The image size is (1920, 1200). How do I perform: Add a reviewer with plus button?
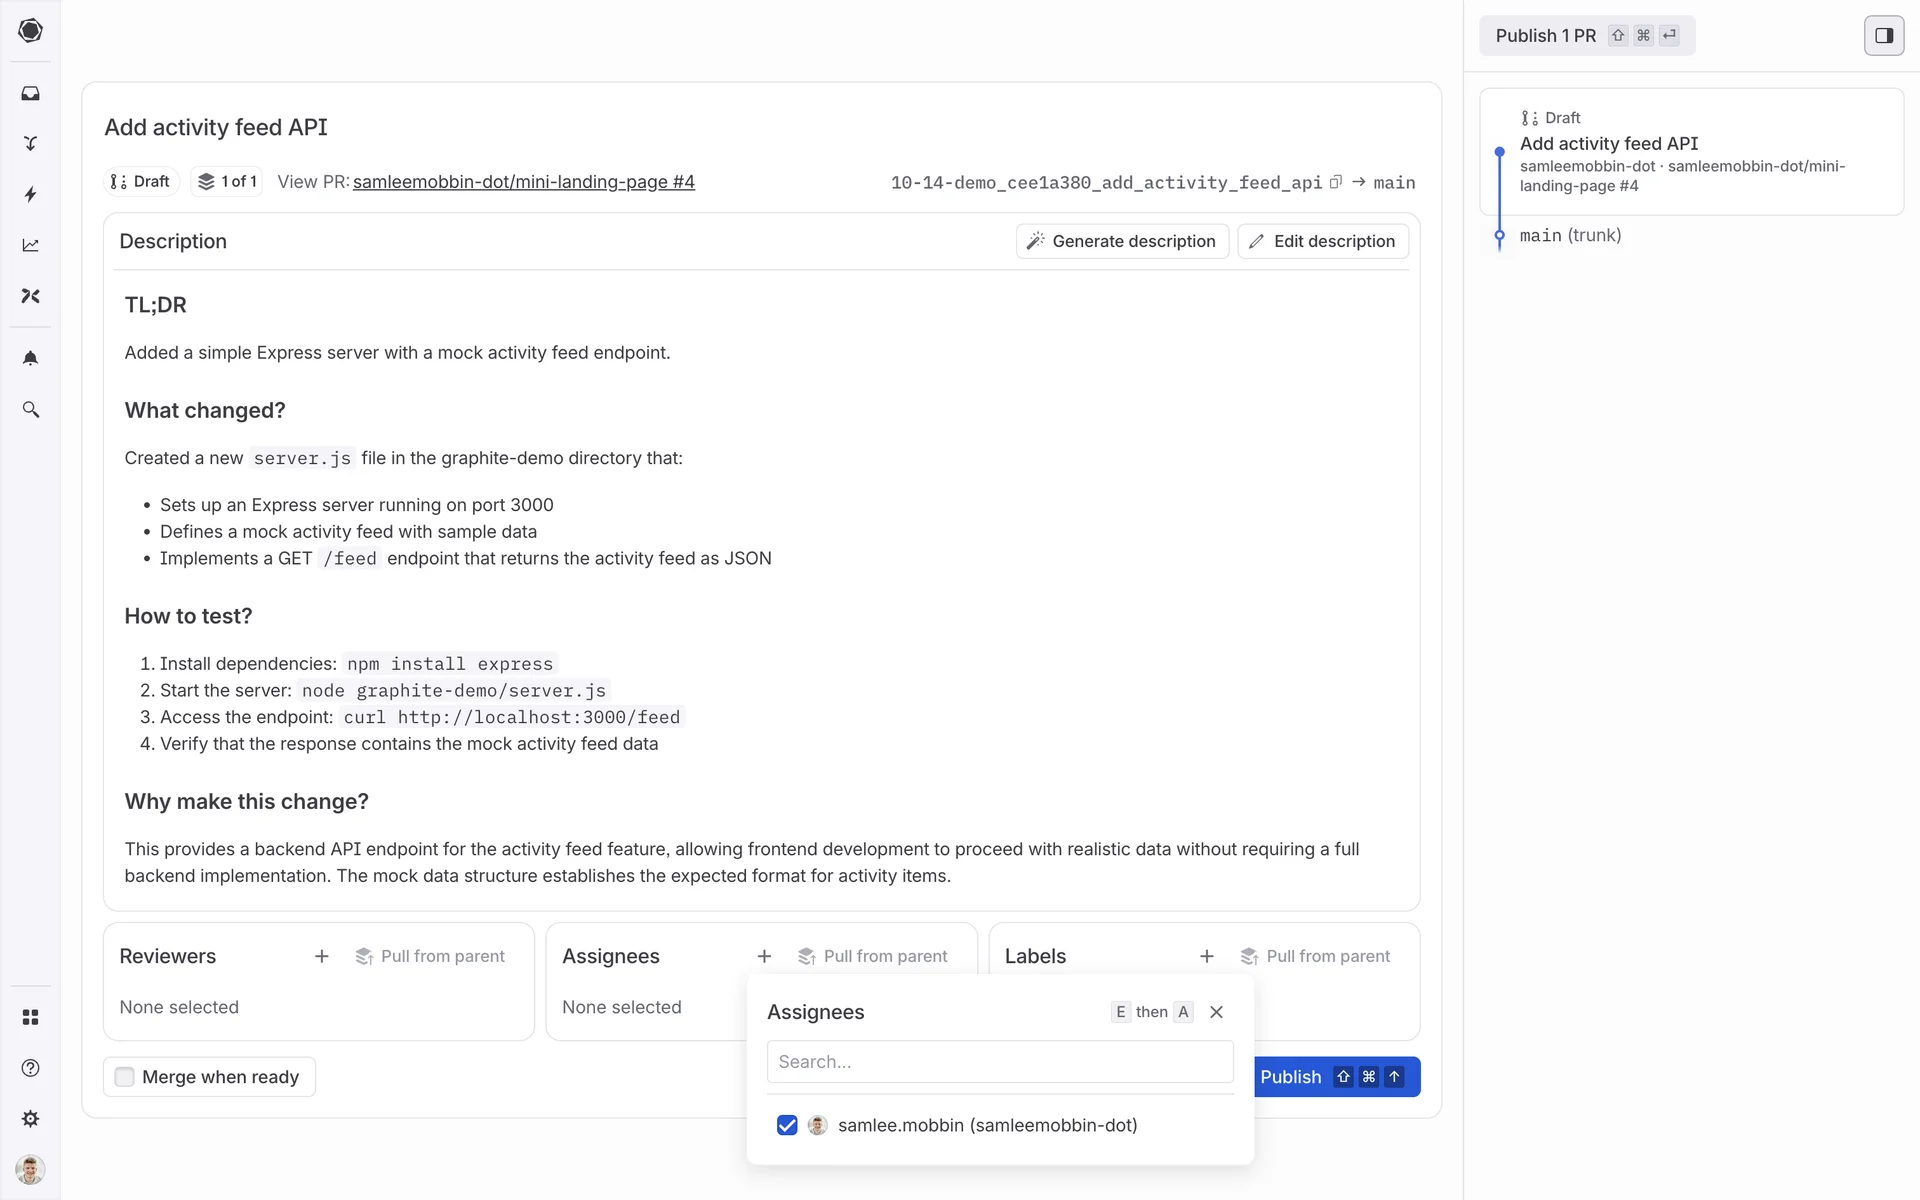[322, 956]
